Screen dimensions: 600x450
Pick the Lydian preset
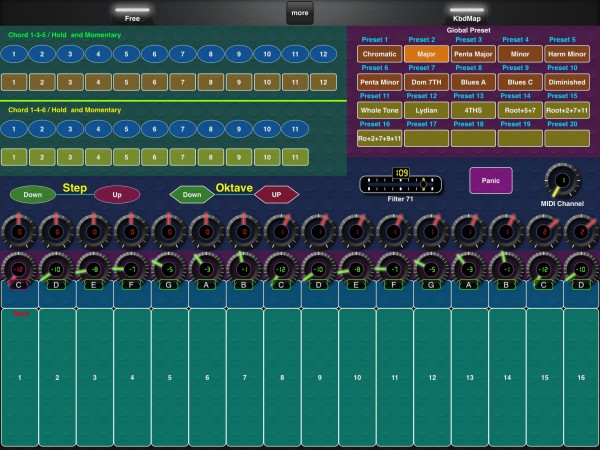click(426, 110)
